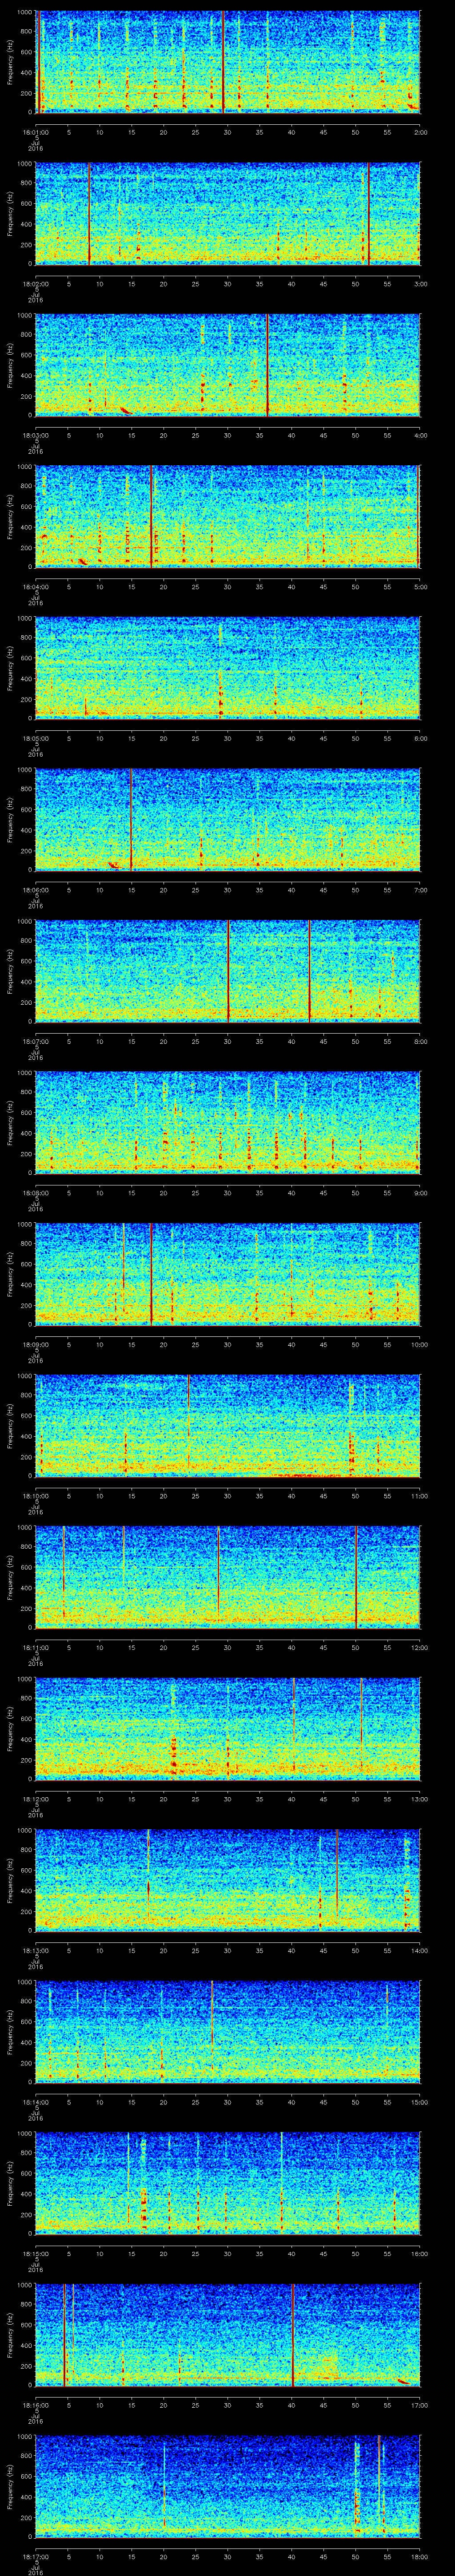Viewport: 455px width, 2576px height.
Task: Select the "18:08:00" timestamp text
Action: point(36,1193)
